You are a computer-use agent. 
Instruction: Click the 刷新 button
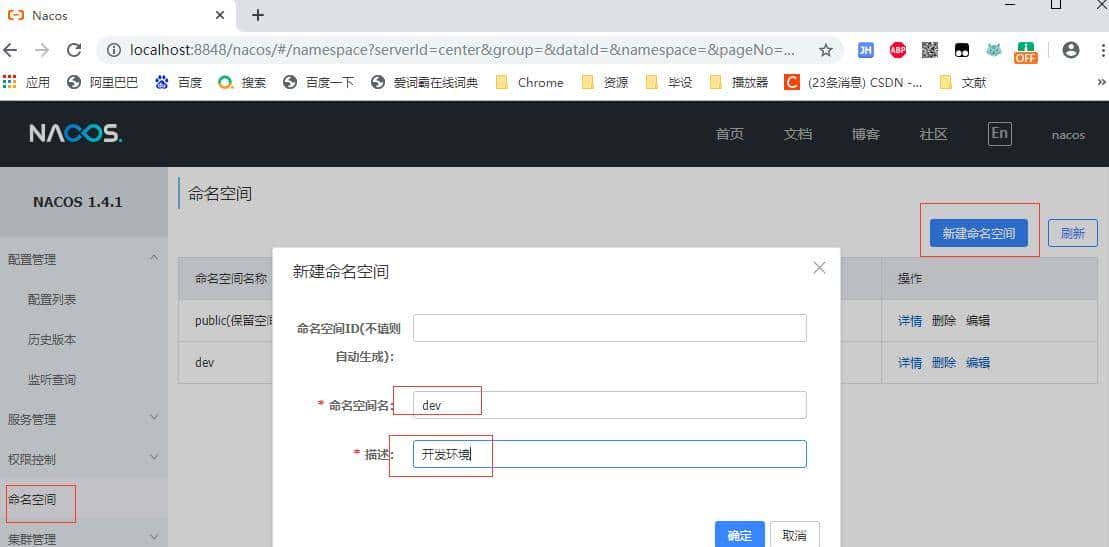[x=1073, y=234]
